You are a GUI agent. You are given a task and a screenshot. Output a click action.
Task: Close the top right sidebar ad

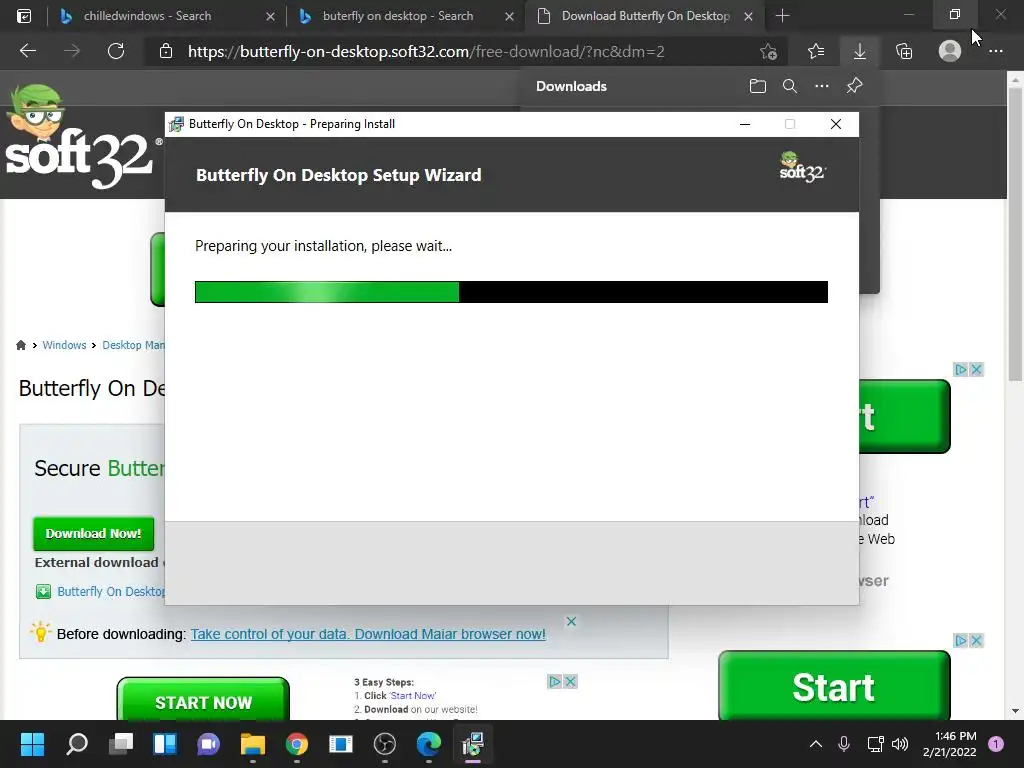[x=976, y=370]
